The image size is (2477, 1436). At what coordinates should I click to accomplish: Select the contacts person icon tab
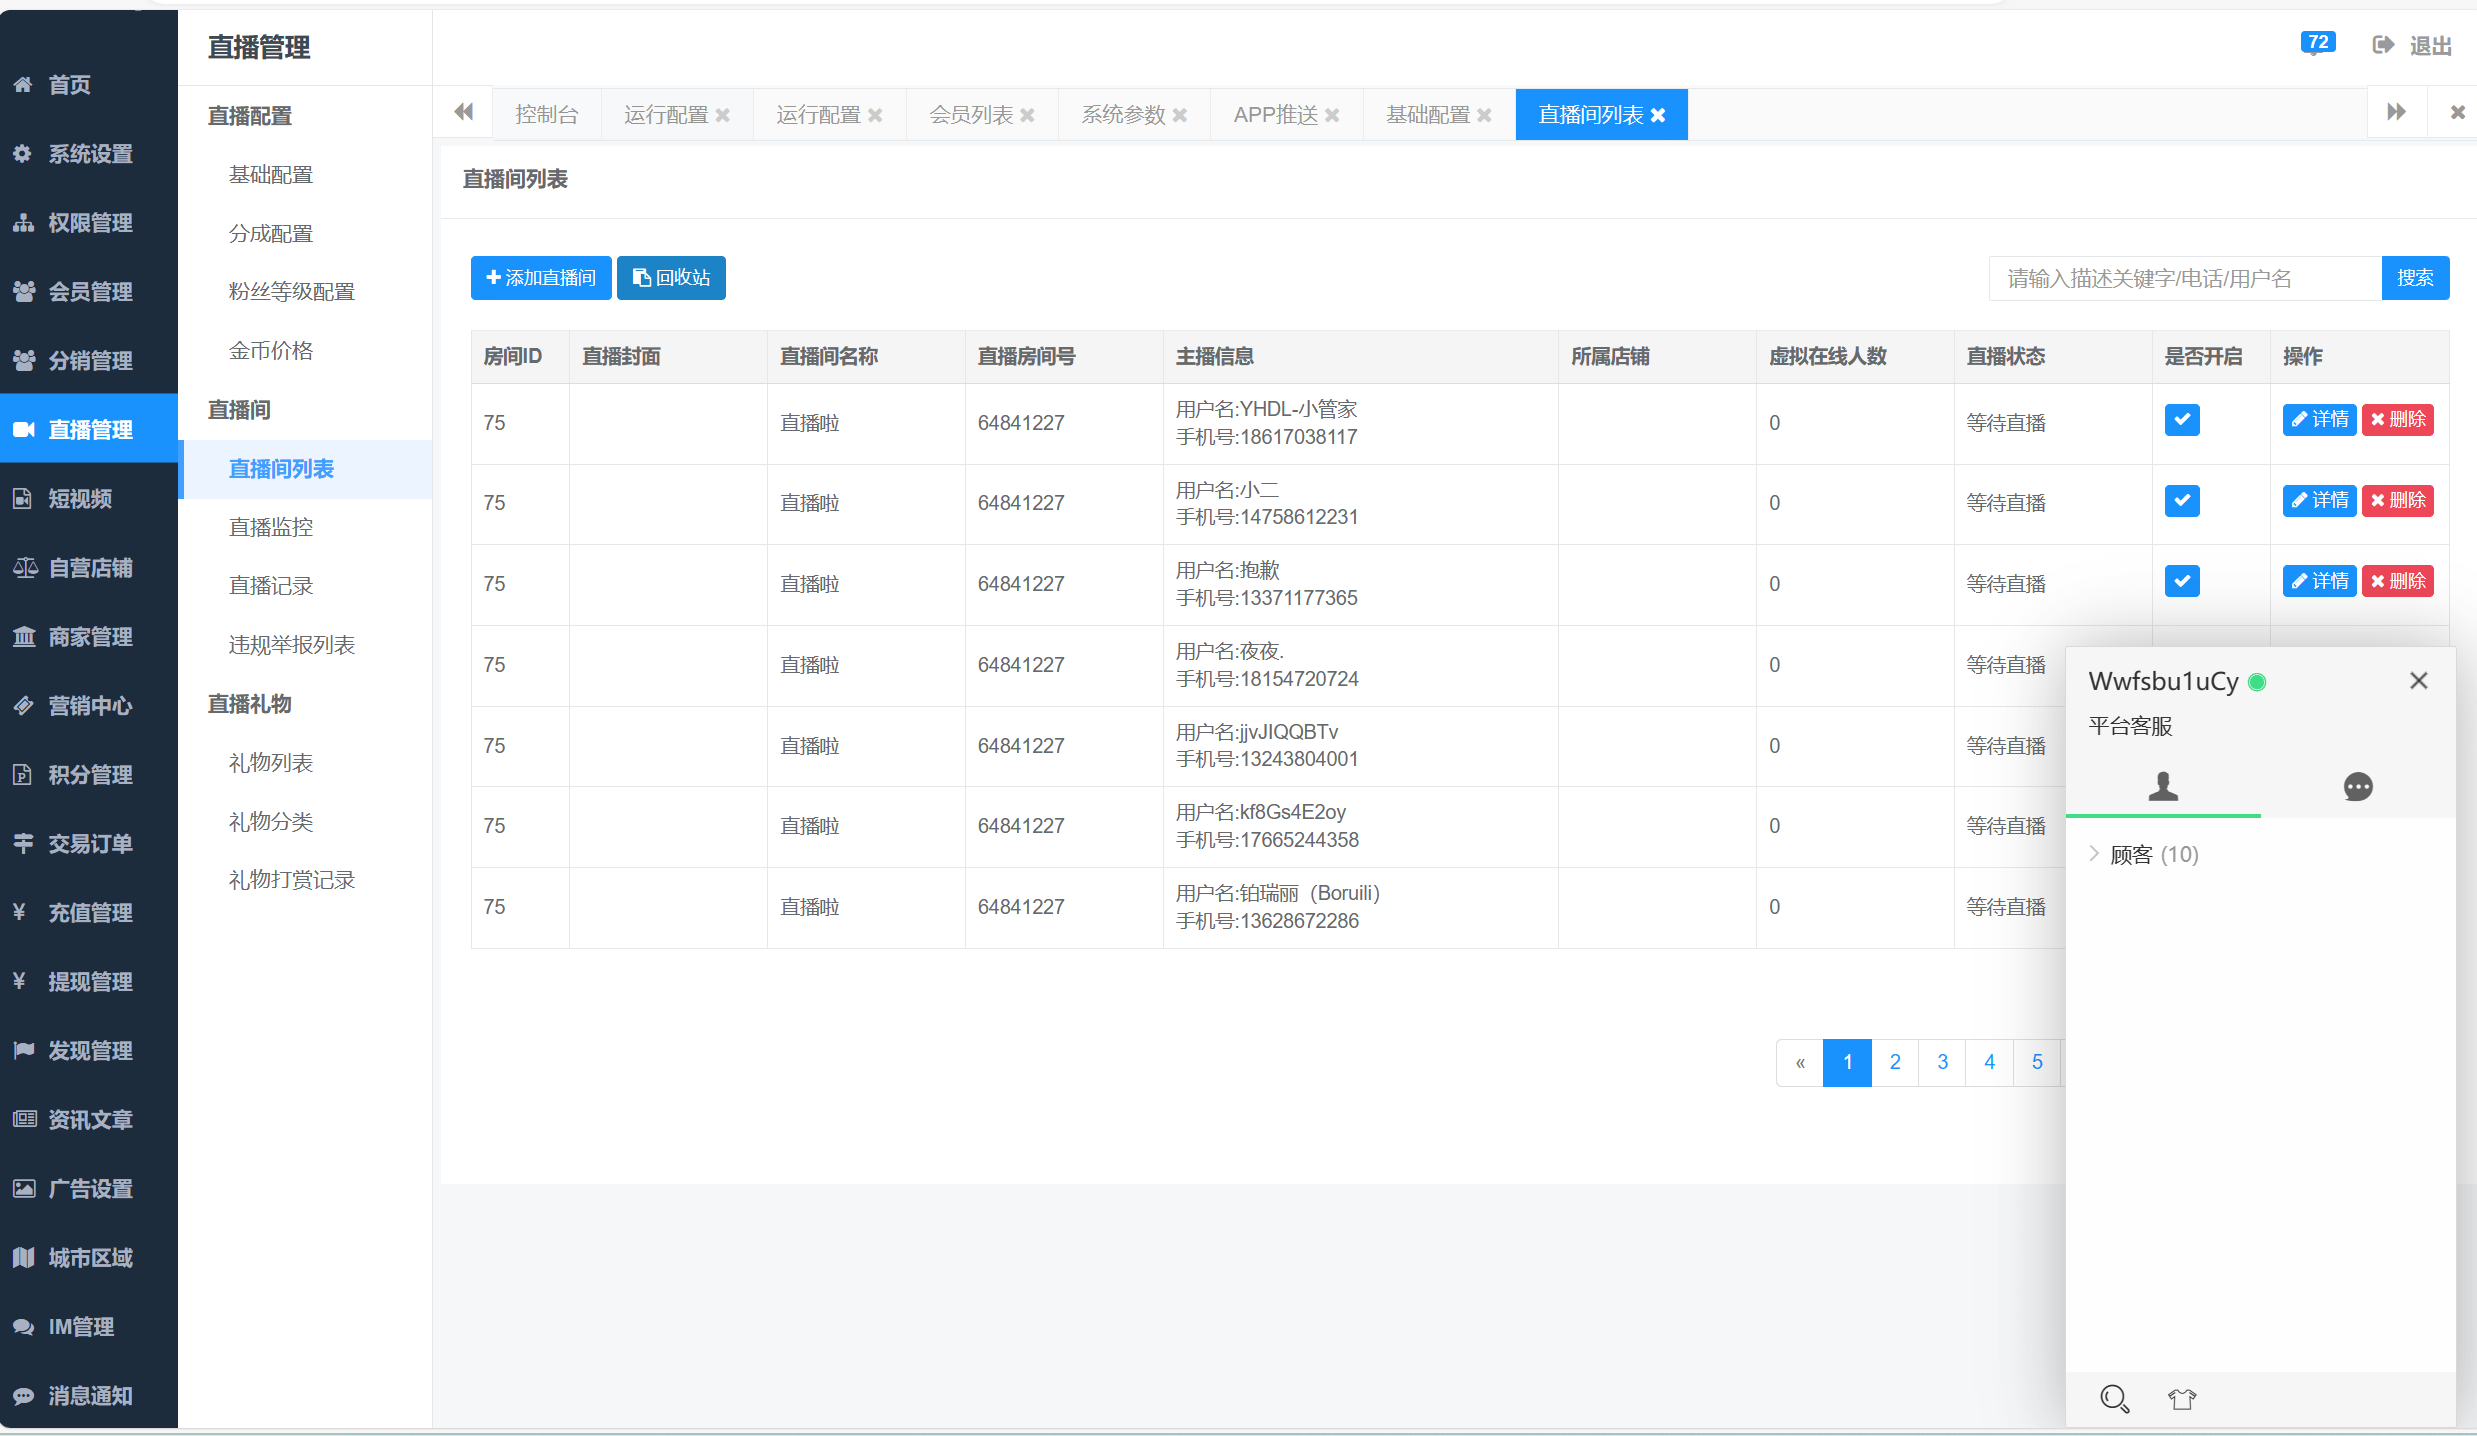tap(2163, 787)
